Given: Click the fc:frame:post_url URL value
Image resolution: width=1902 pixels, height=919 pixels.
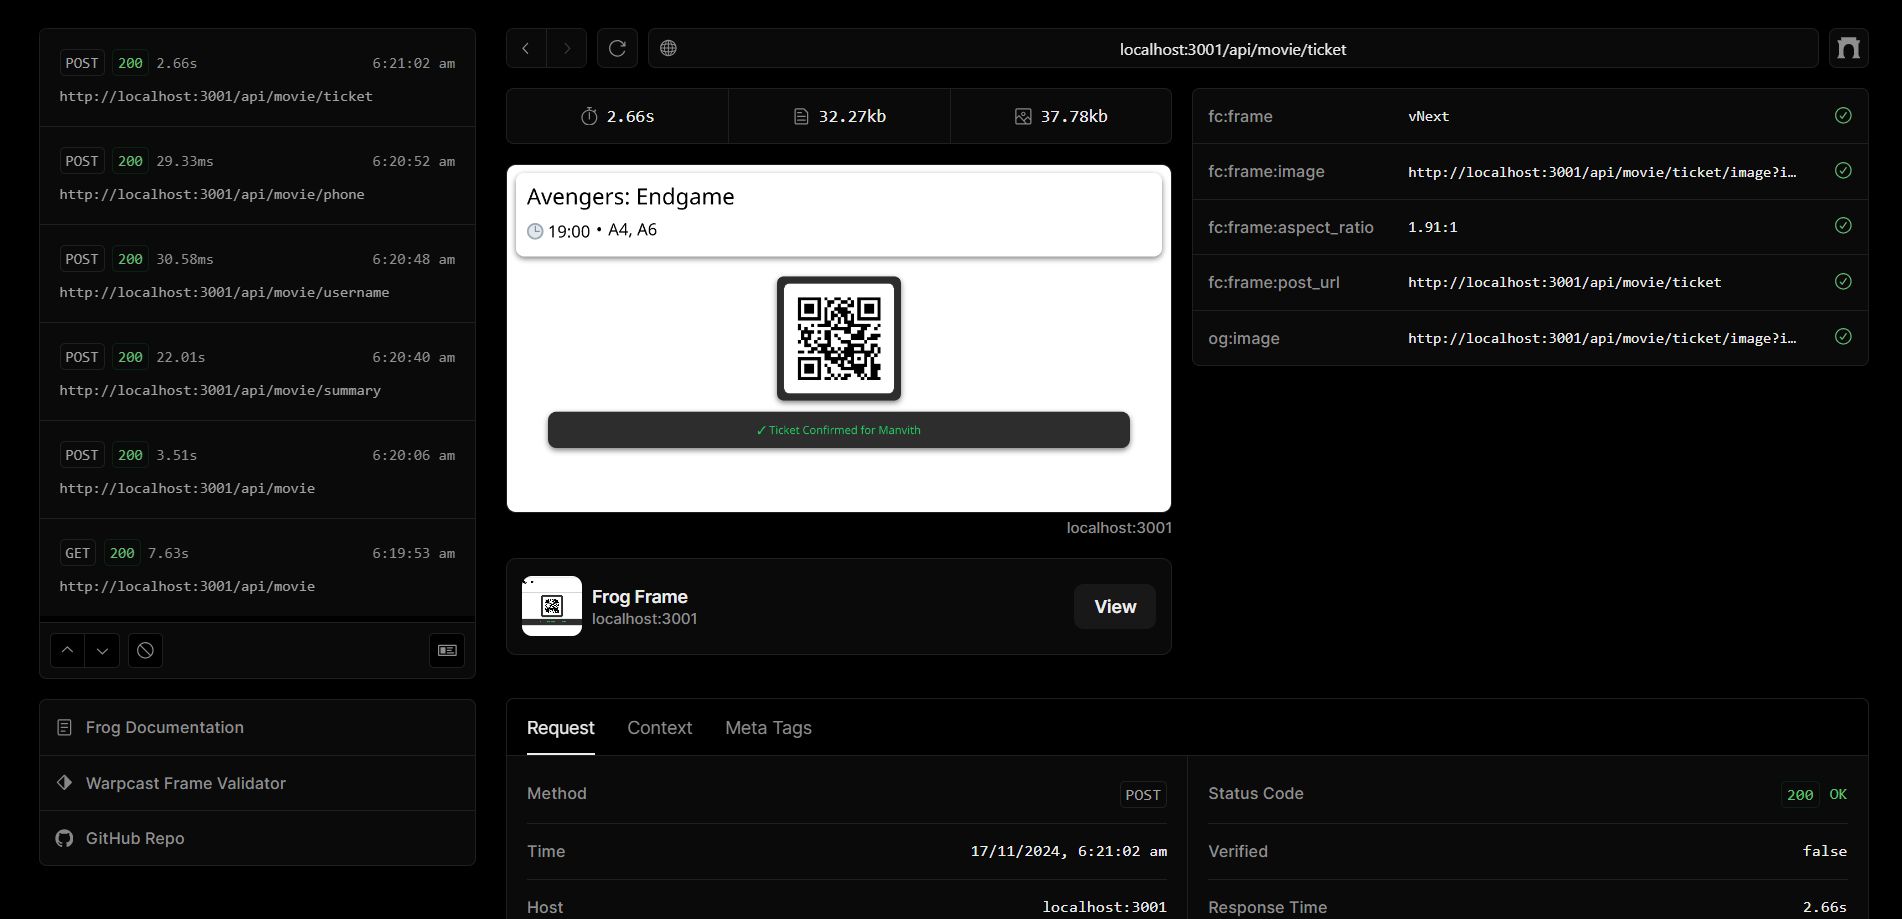Looking at the screenshot, I should click(1565, 282).
